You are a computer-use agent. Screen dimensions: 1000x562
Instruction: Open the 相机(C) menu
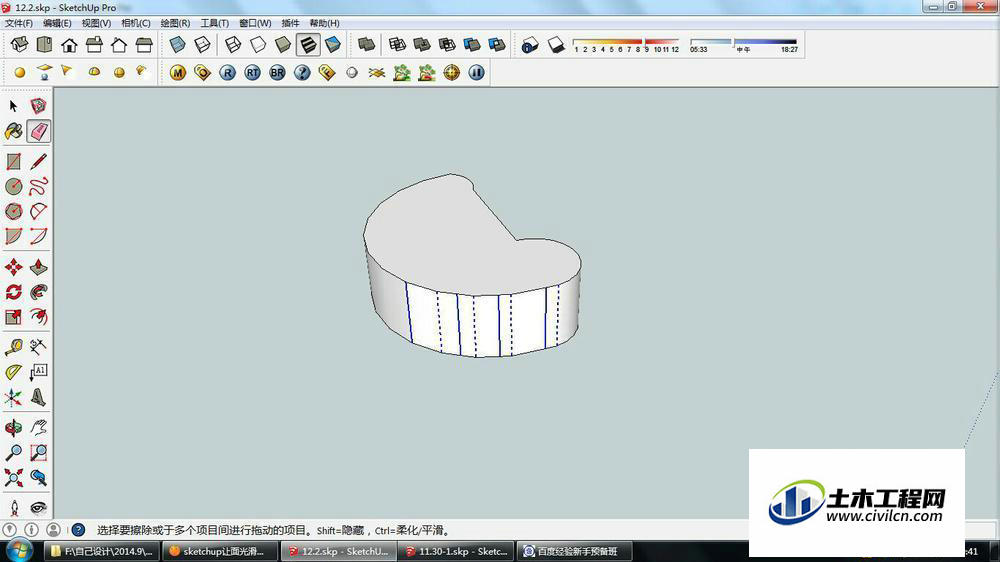pyautogui.click(x=136, y=23)
